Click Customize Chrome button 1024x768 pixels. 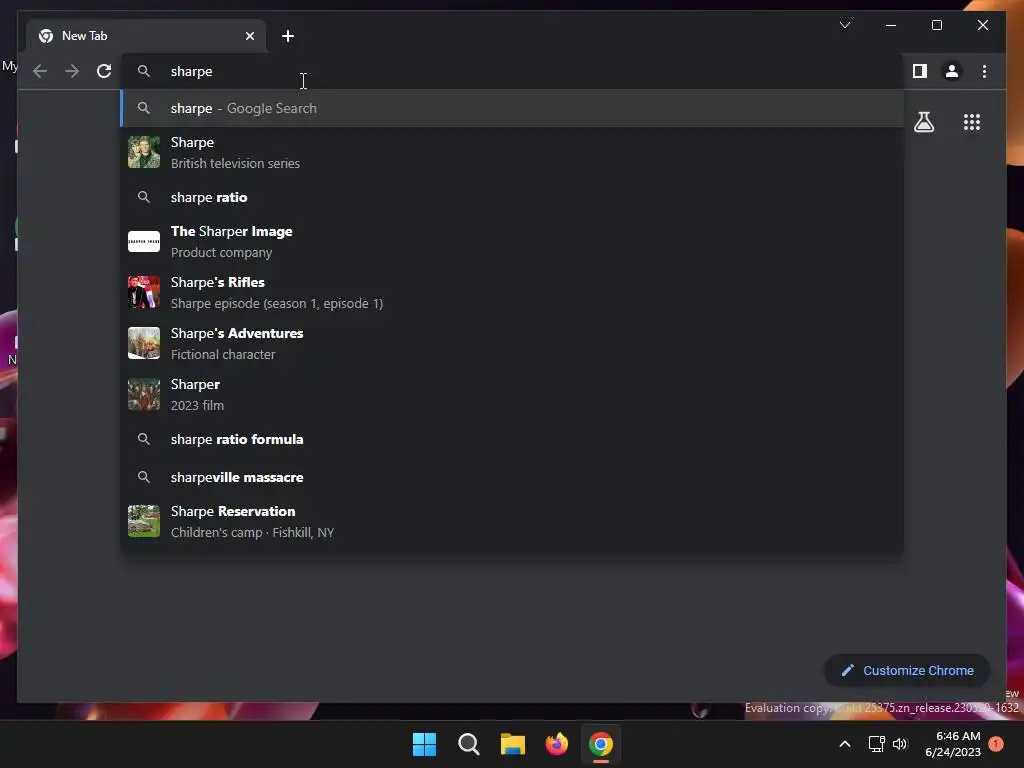(x=907, y=671)
